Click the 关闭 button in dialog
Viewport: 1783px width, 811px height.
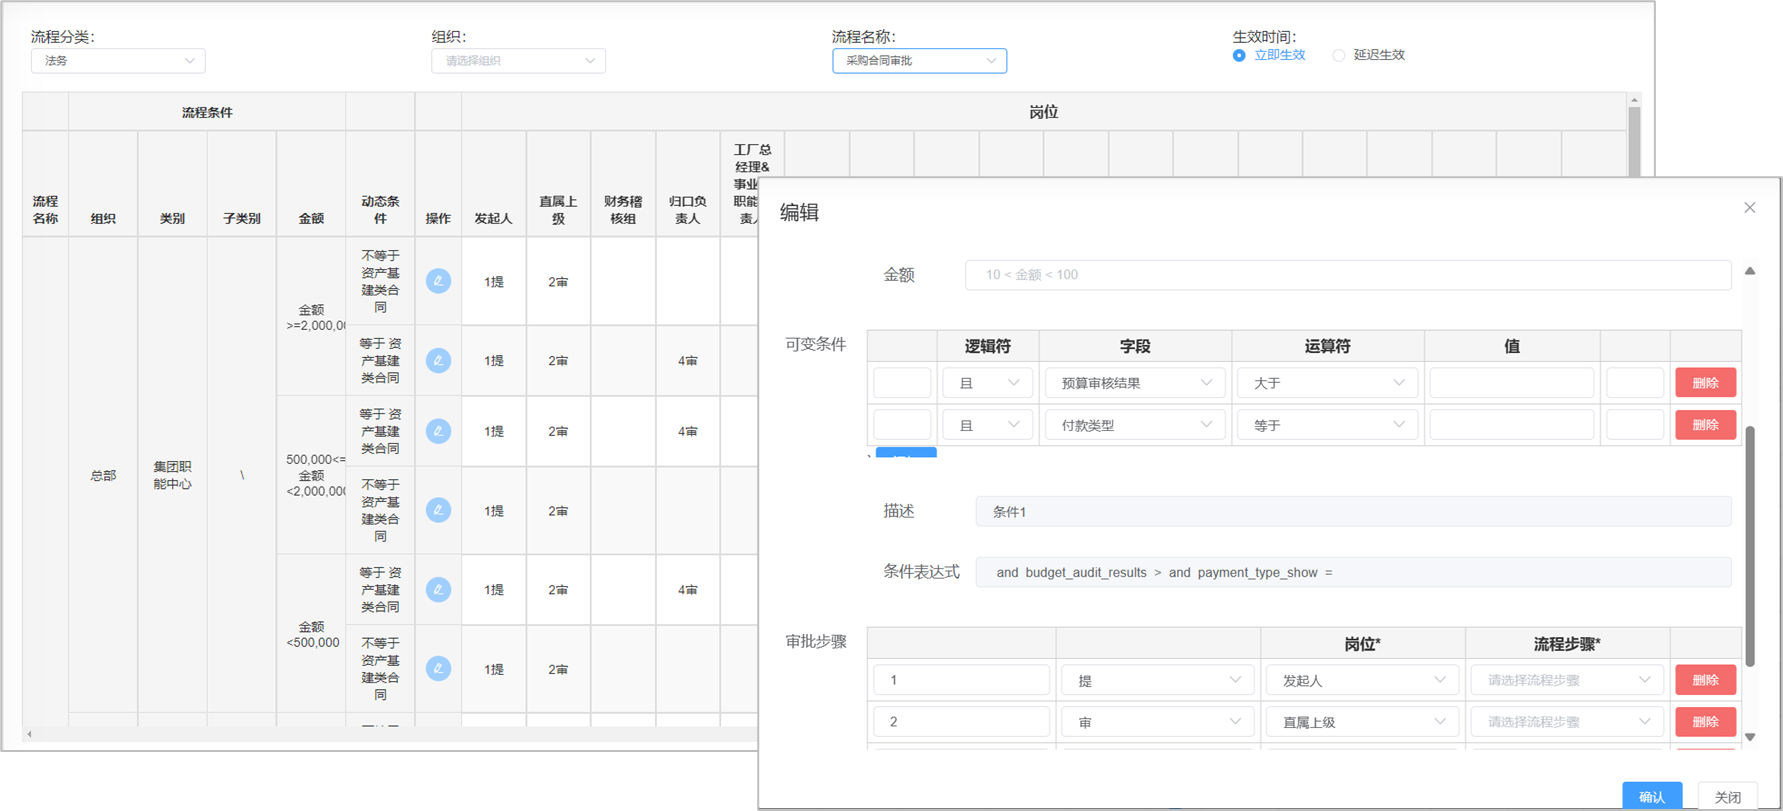coord(1727,796)
